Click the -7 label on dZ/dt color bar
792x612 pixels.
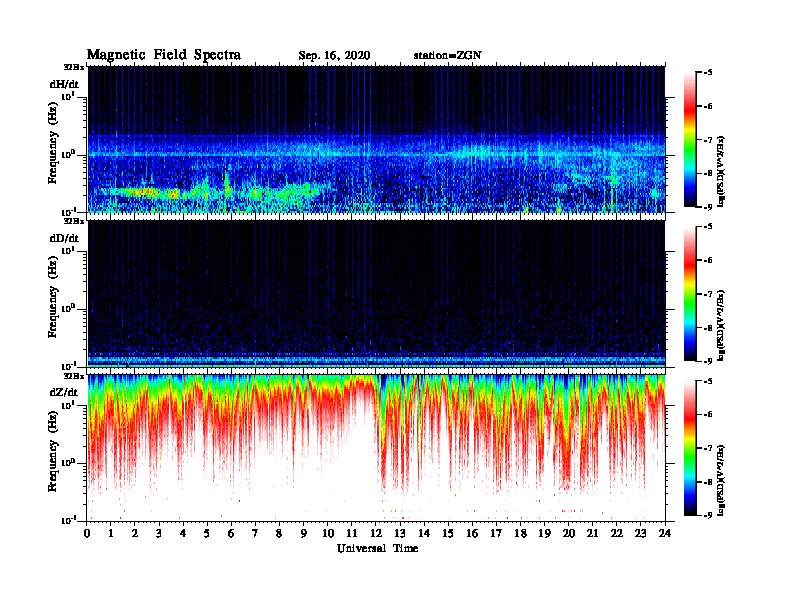pos(708,448)
